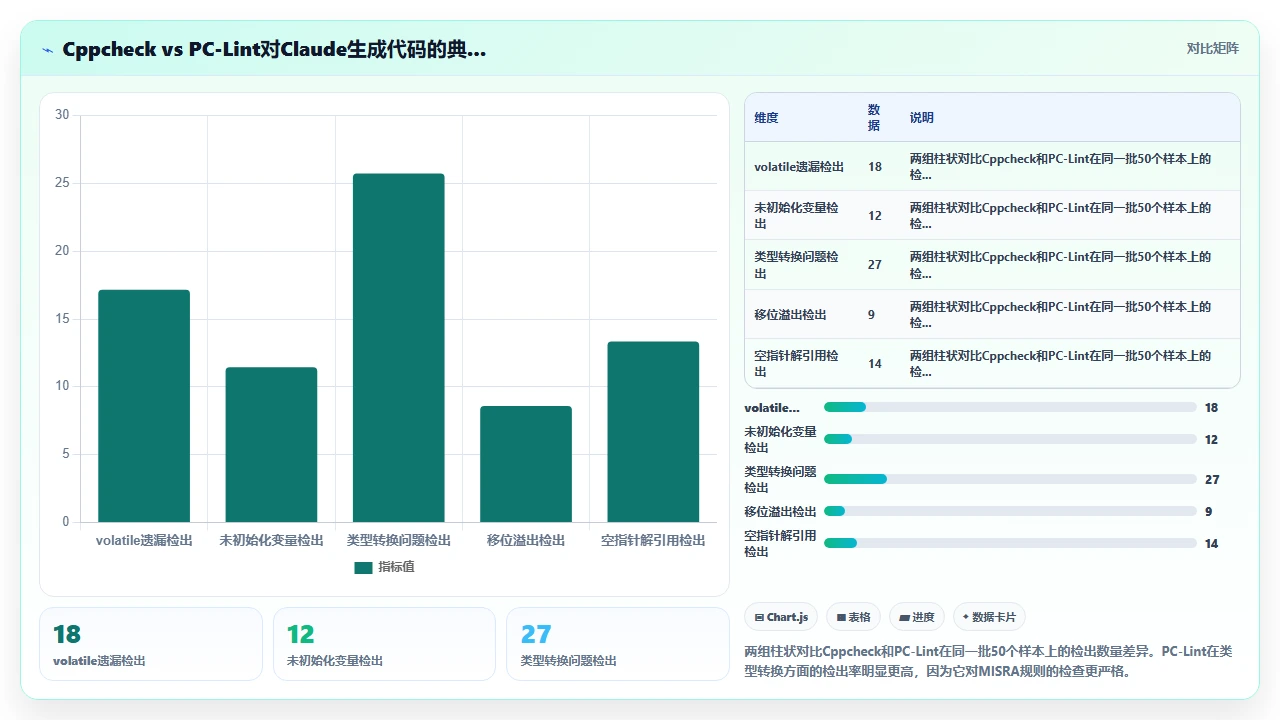Click the 未初始化变量检出 progress bar
Image resolution: width=1280 pixels, height=720 pixels.
[x=1010, y=439]
